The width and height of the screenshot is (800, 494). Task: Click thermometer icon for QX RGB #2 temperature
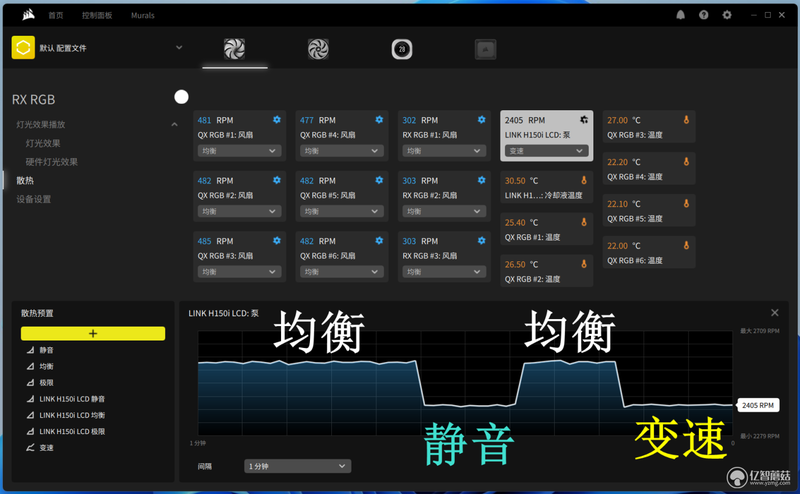click(x=584, y=263)
